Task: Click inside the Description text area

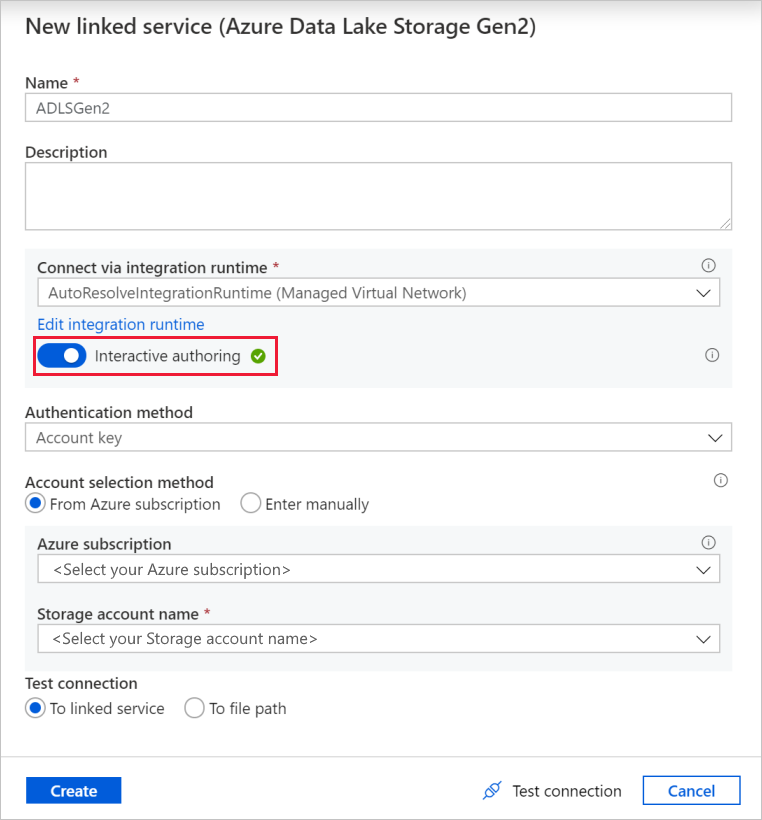Action: pyautogui.click(x=379, y=196)
